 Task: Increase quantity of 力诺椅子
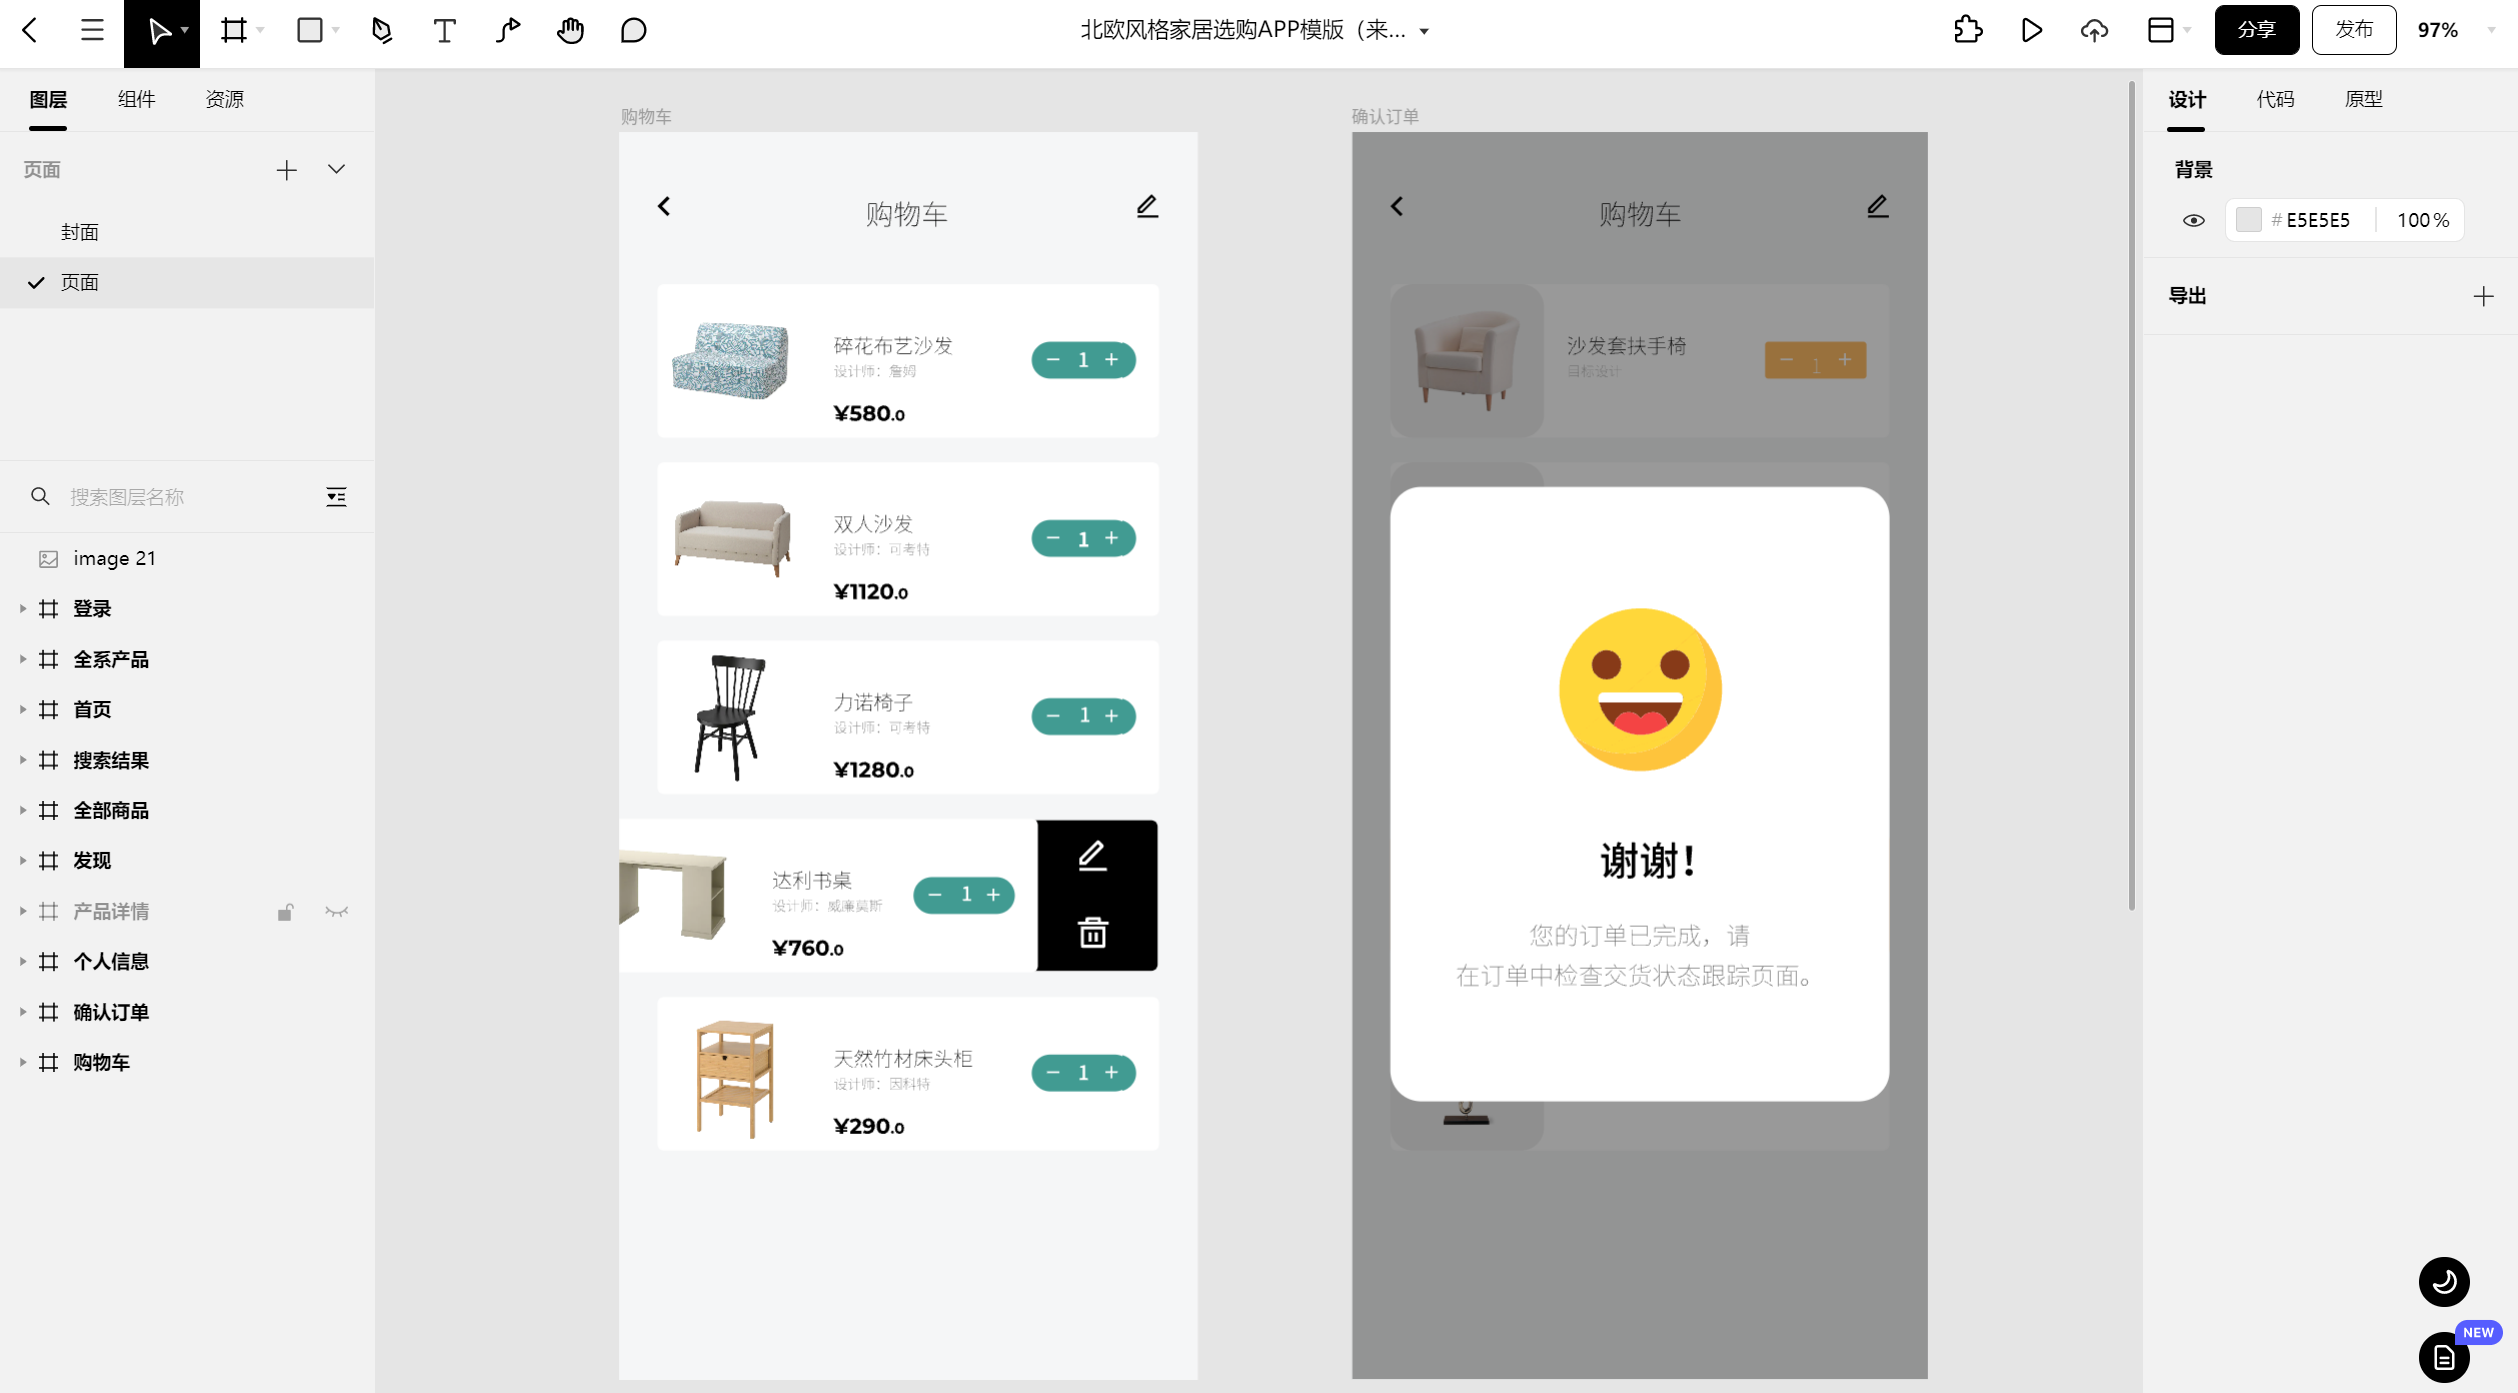click(1112, 716)
